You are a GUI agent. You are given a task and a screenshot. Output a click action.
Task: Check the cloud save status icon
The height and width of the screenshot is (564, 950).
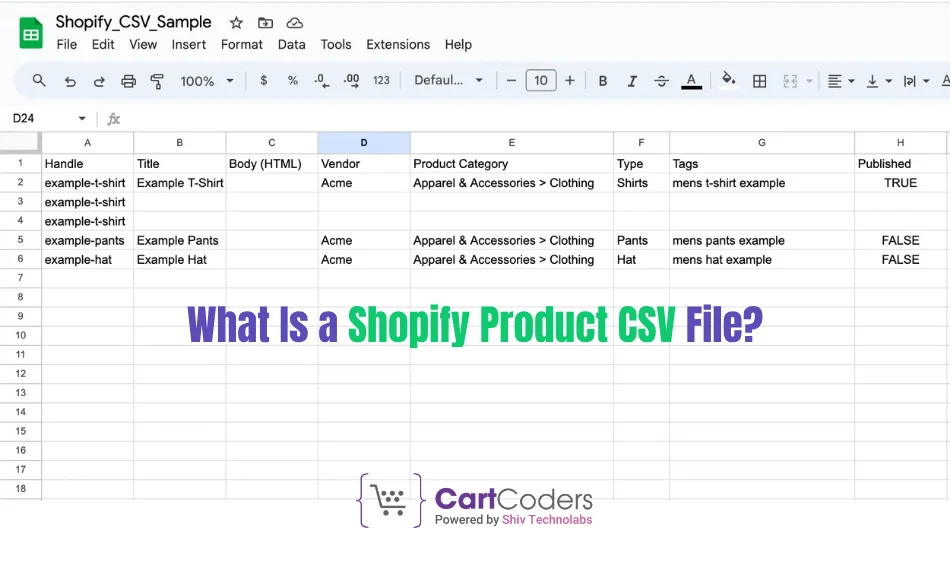tap(294, 23)
